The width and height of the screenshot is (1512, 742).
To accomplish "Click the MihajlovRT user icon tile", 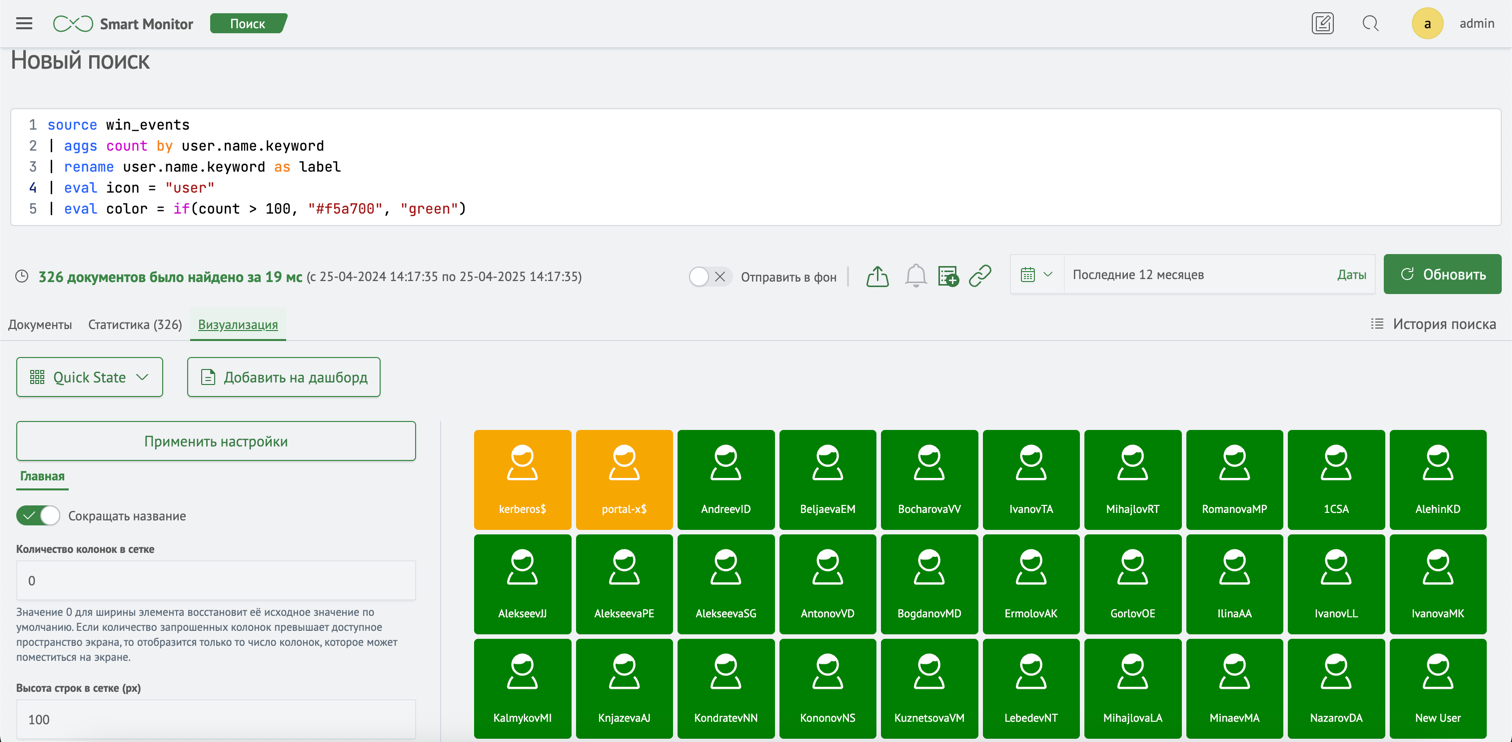I will pyautogui.click(x=1133, y=479).
